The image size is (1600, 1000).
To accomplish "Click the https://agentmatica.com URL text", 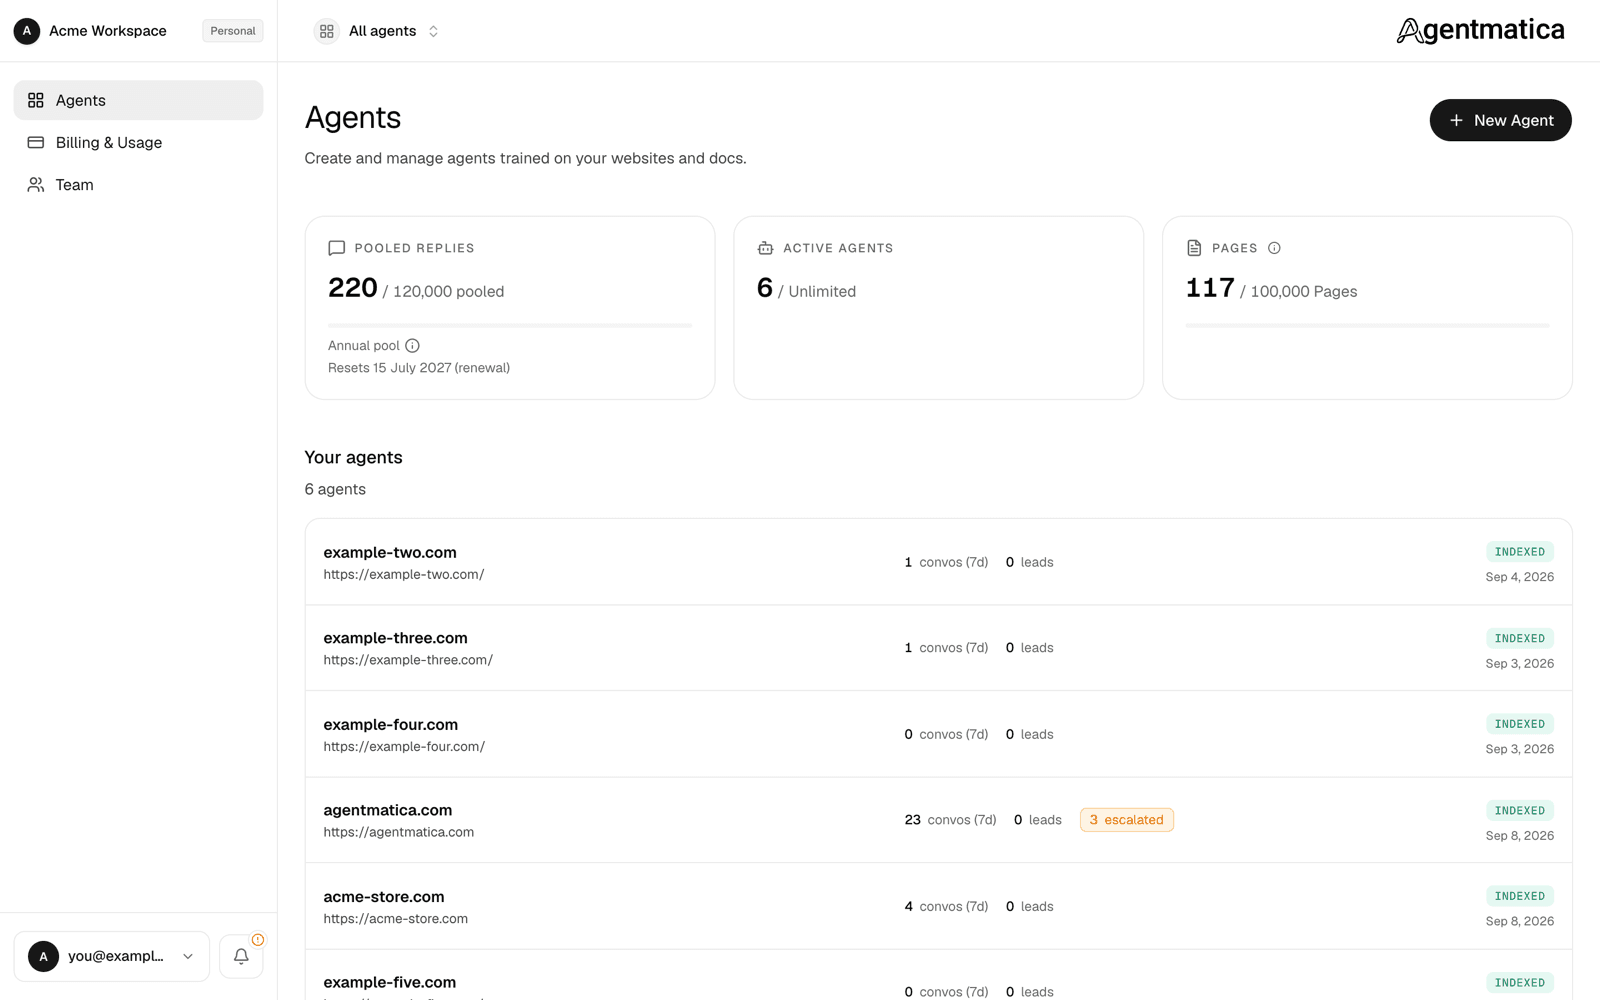I will pyautogui.click(x=399, y=832).
